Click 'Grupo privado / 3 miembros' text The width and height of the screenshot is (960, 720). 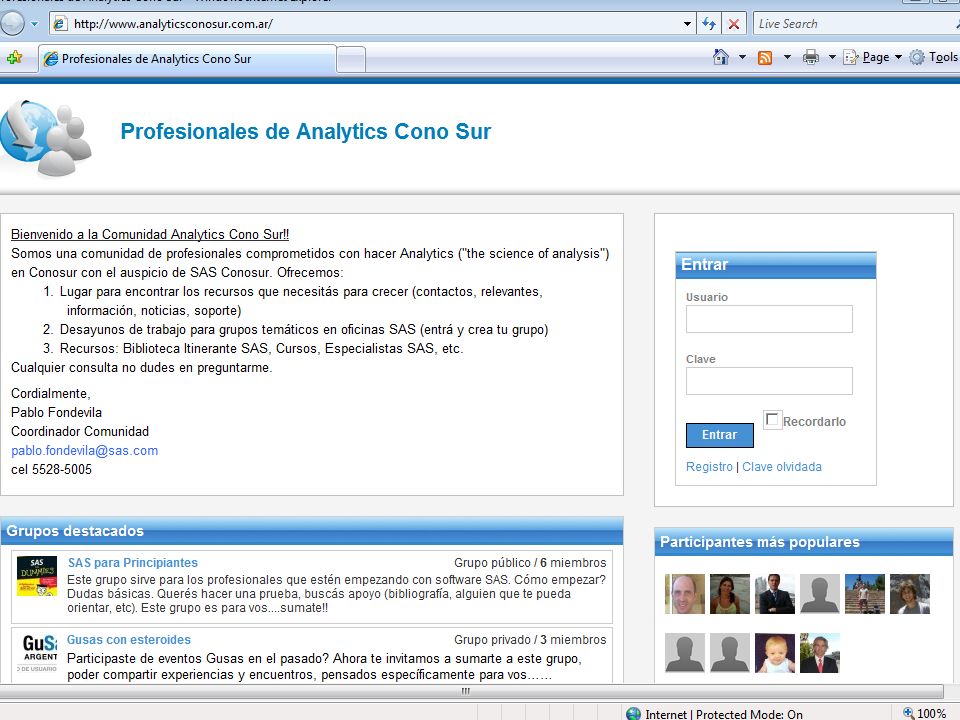530,640
